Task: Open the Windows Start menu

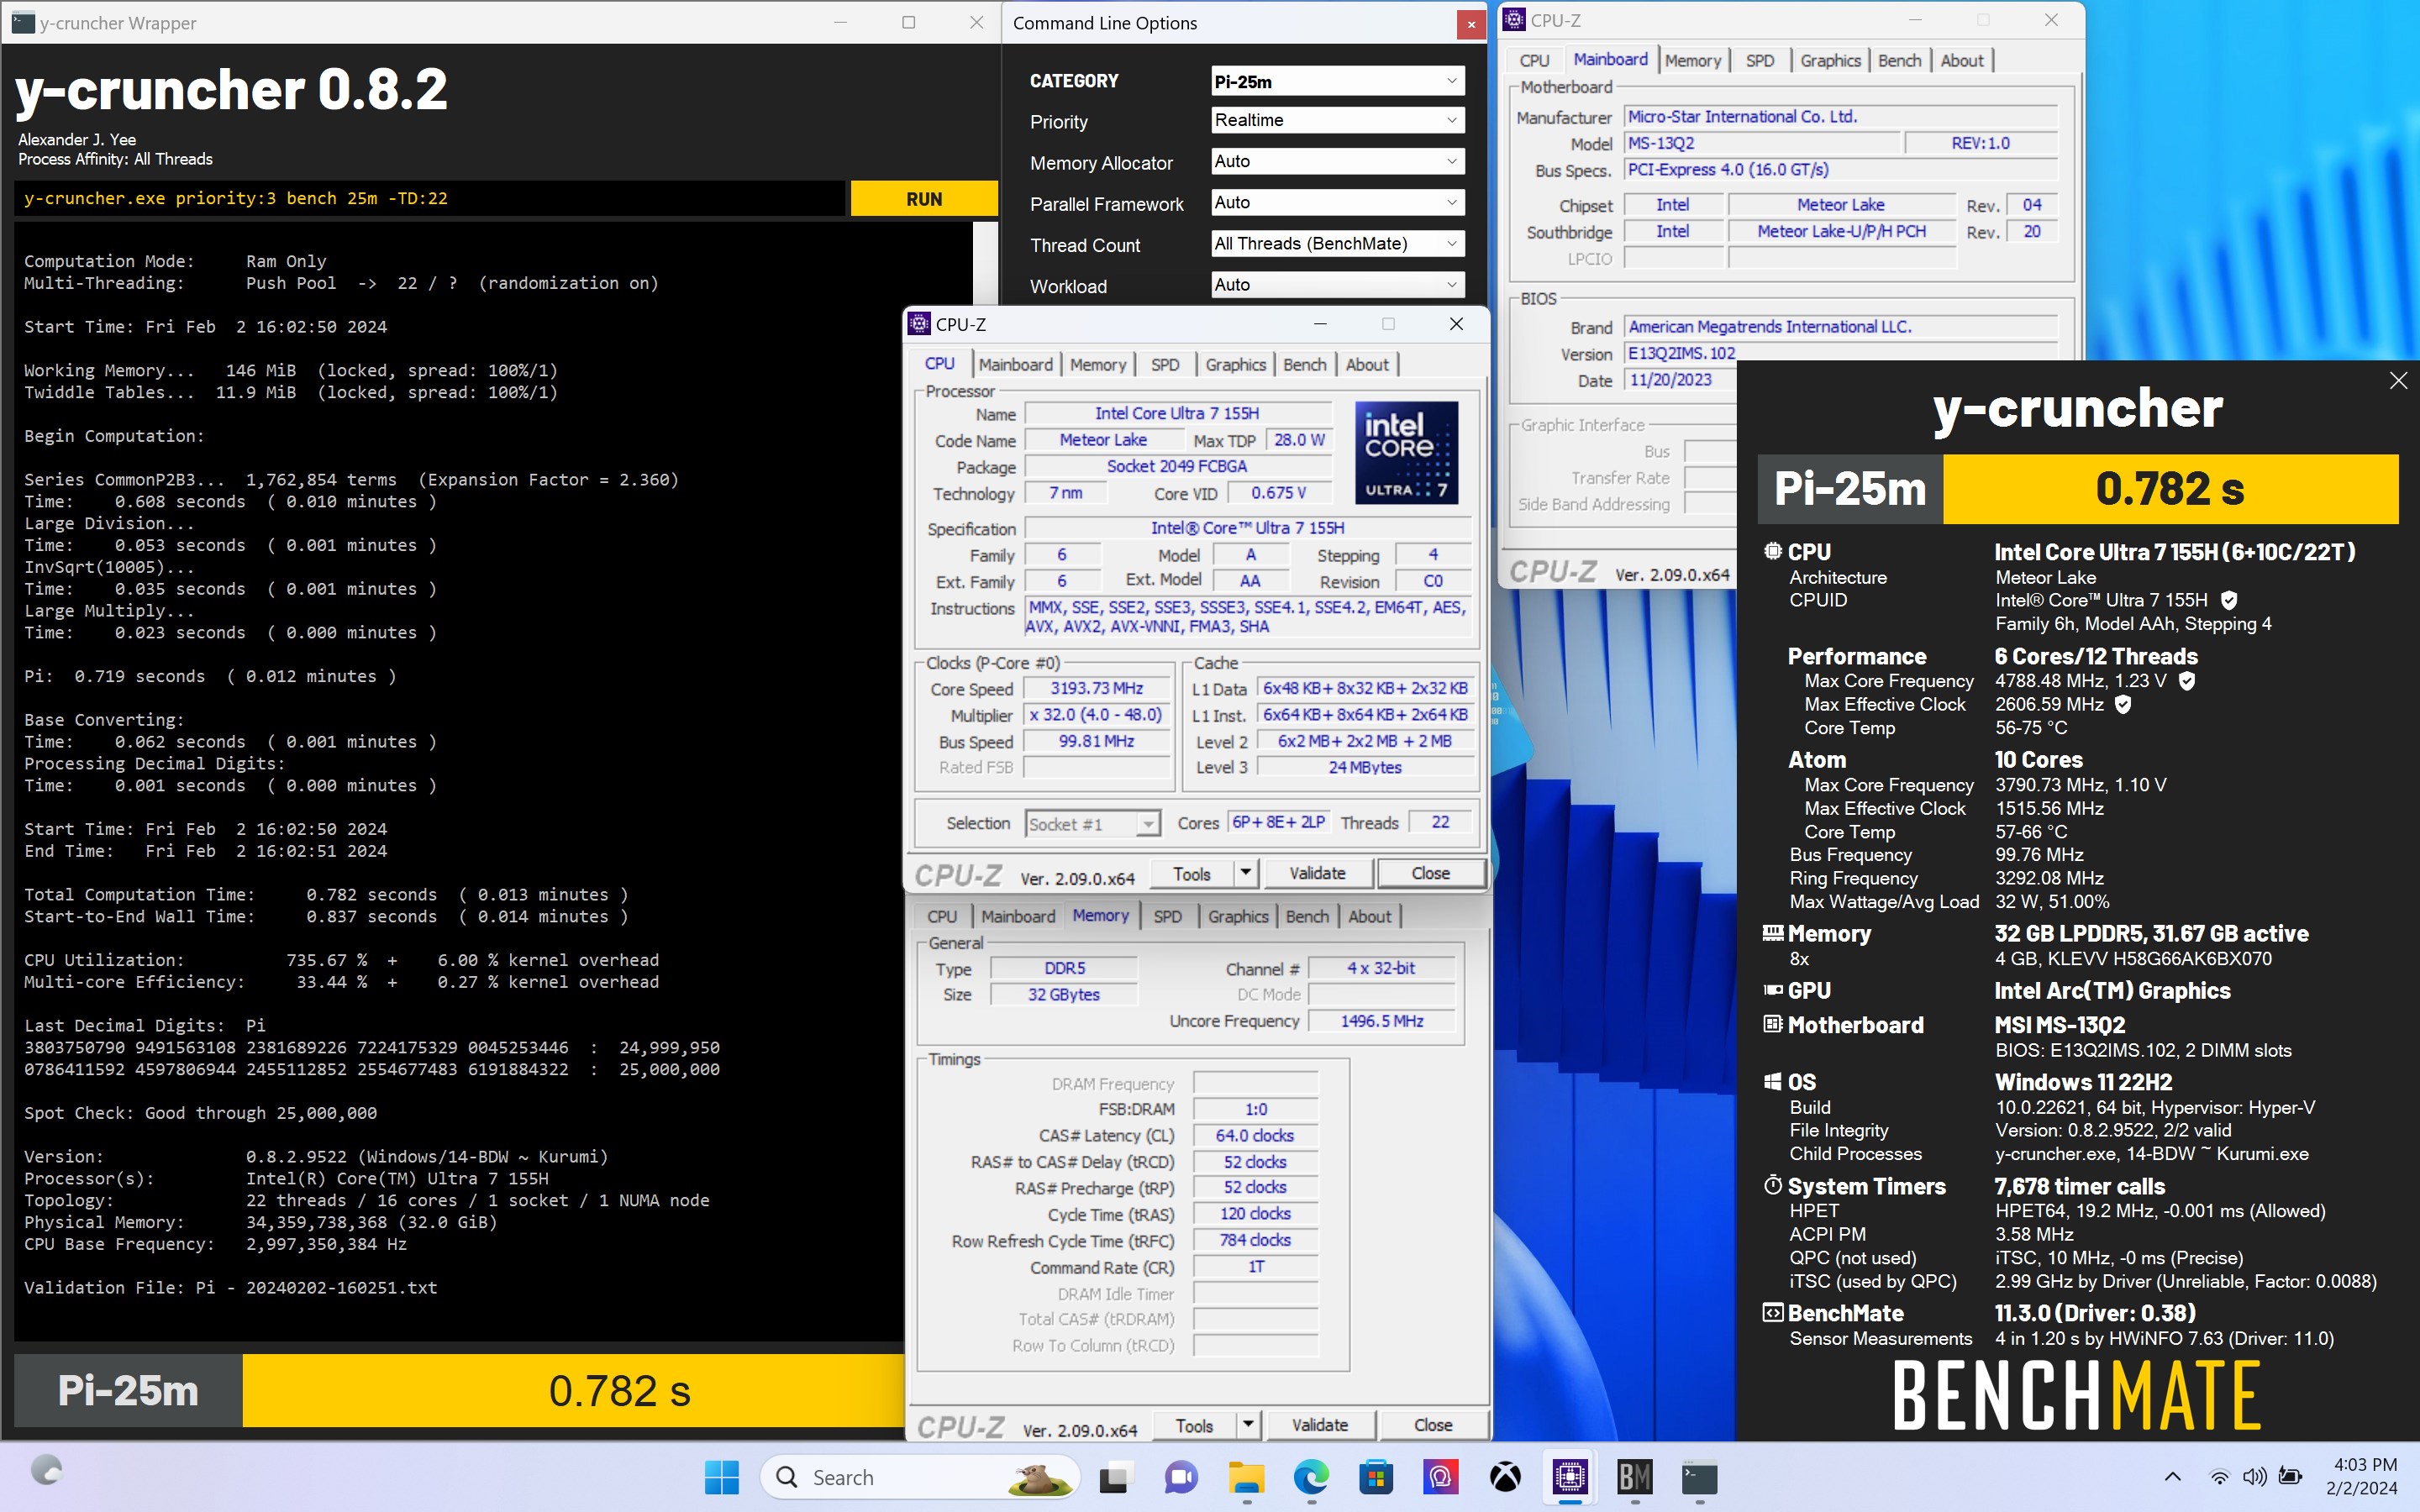Action: point(721,1476)
